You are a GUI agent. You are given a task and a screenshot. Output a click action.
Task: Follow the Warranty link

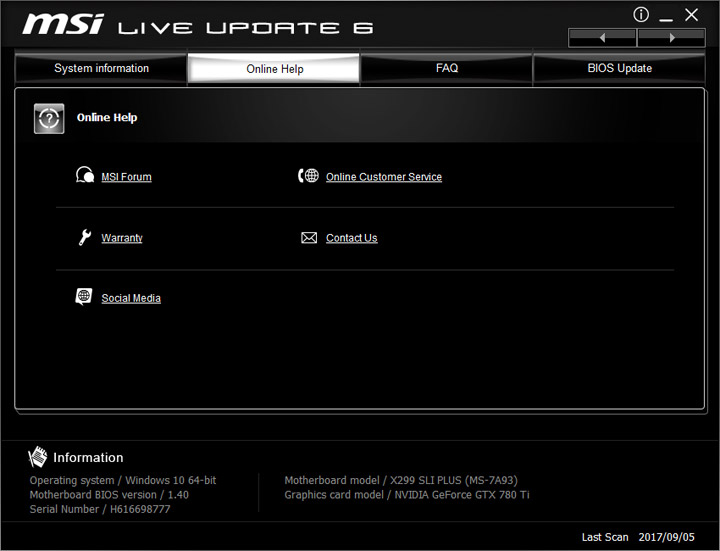point(122,238)
